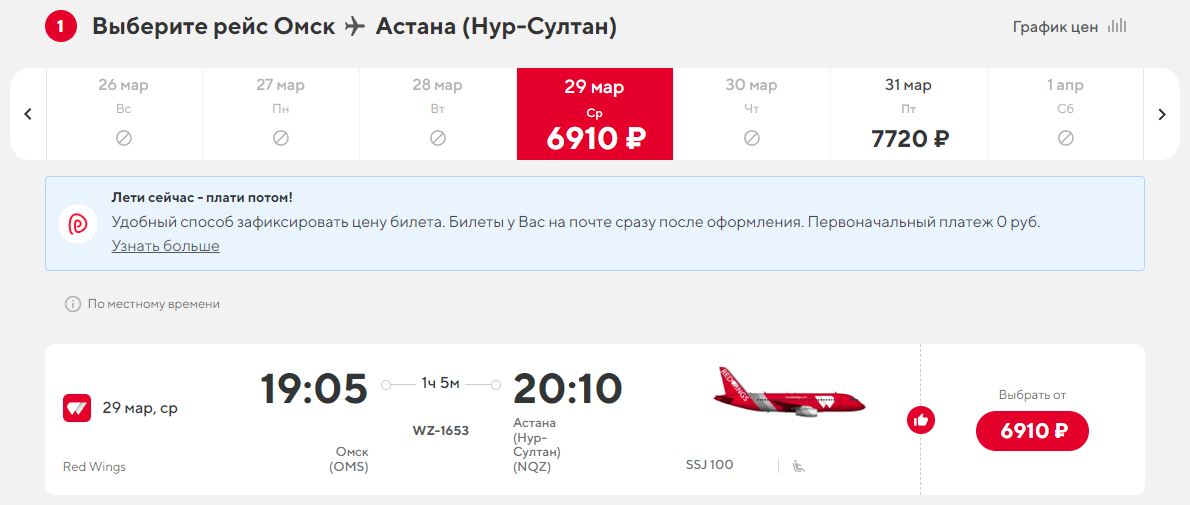
Task: Select the 26 мар date tab
Action: (x=124, y=114)
